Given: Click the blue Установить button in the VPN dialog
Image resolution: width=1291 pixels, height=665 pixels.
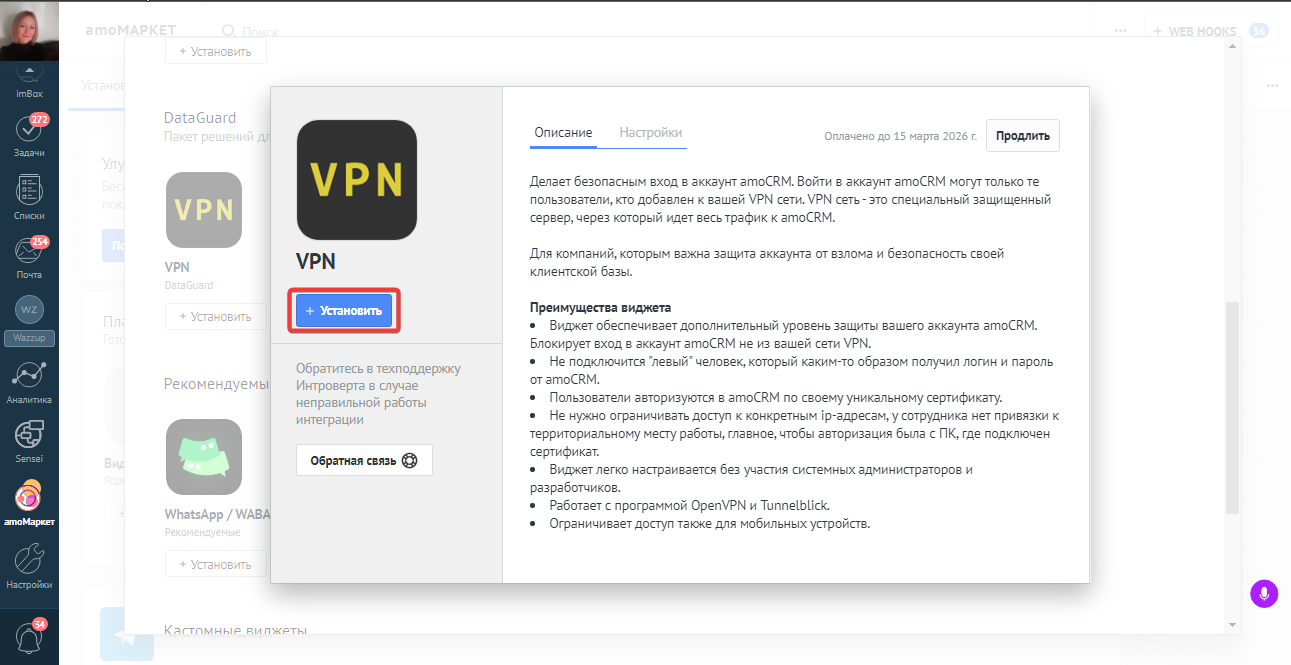Looking at the screenshot, I should tap(344, 311).
